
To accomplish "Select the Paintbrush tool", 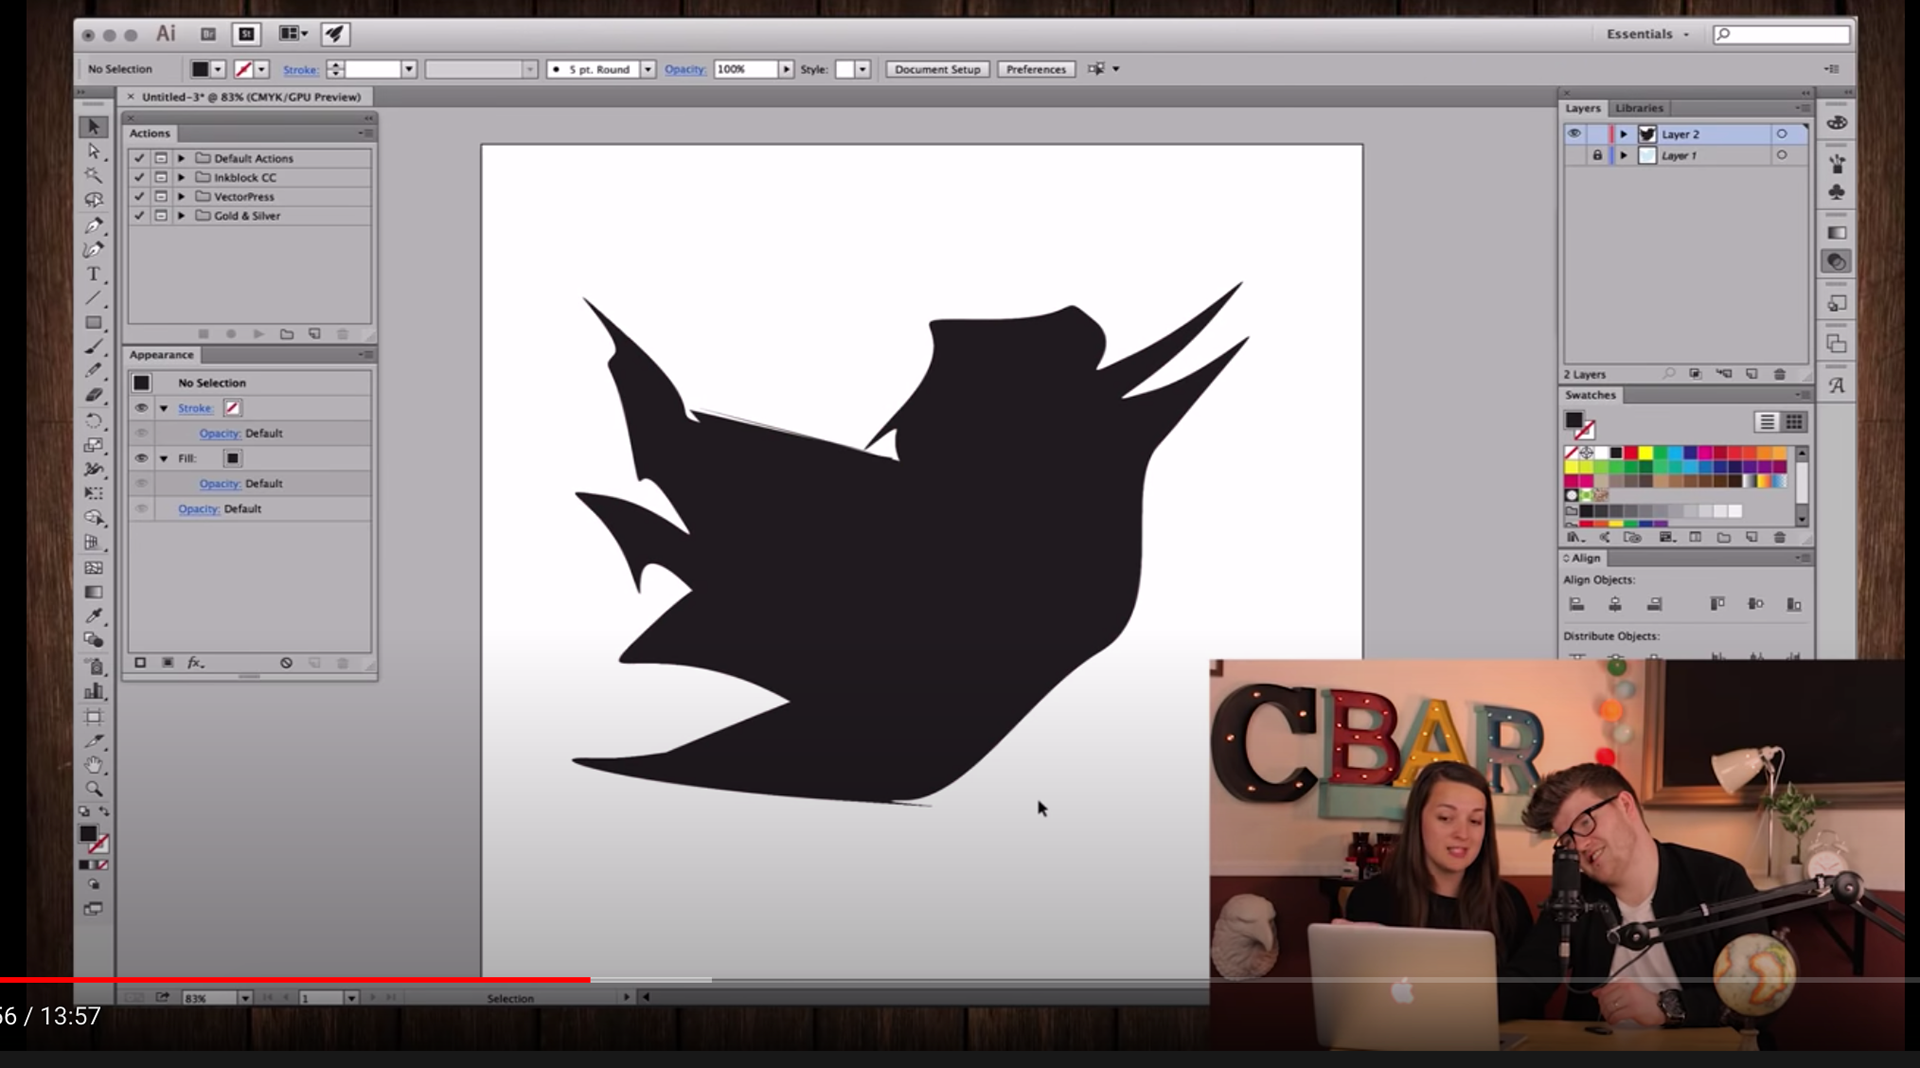I will coord(93,347).
